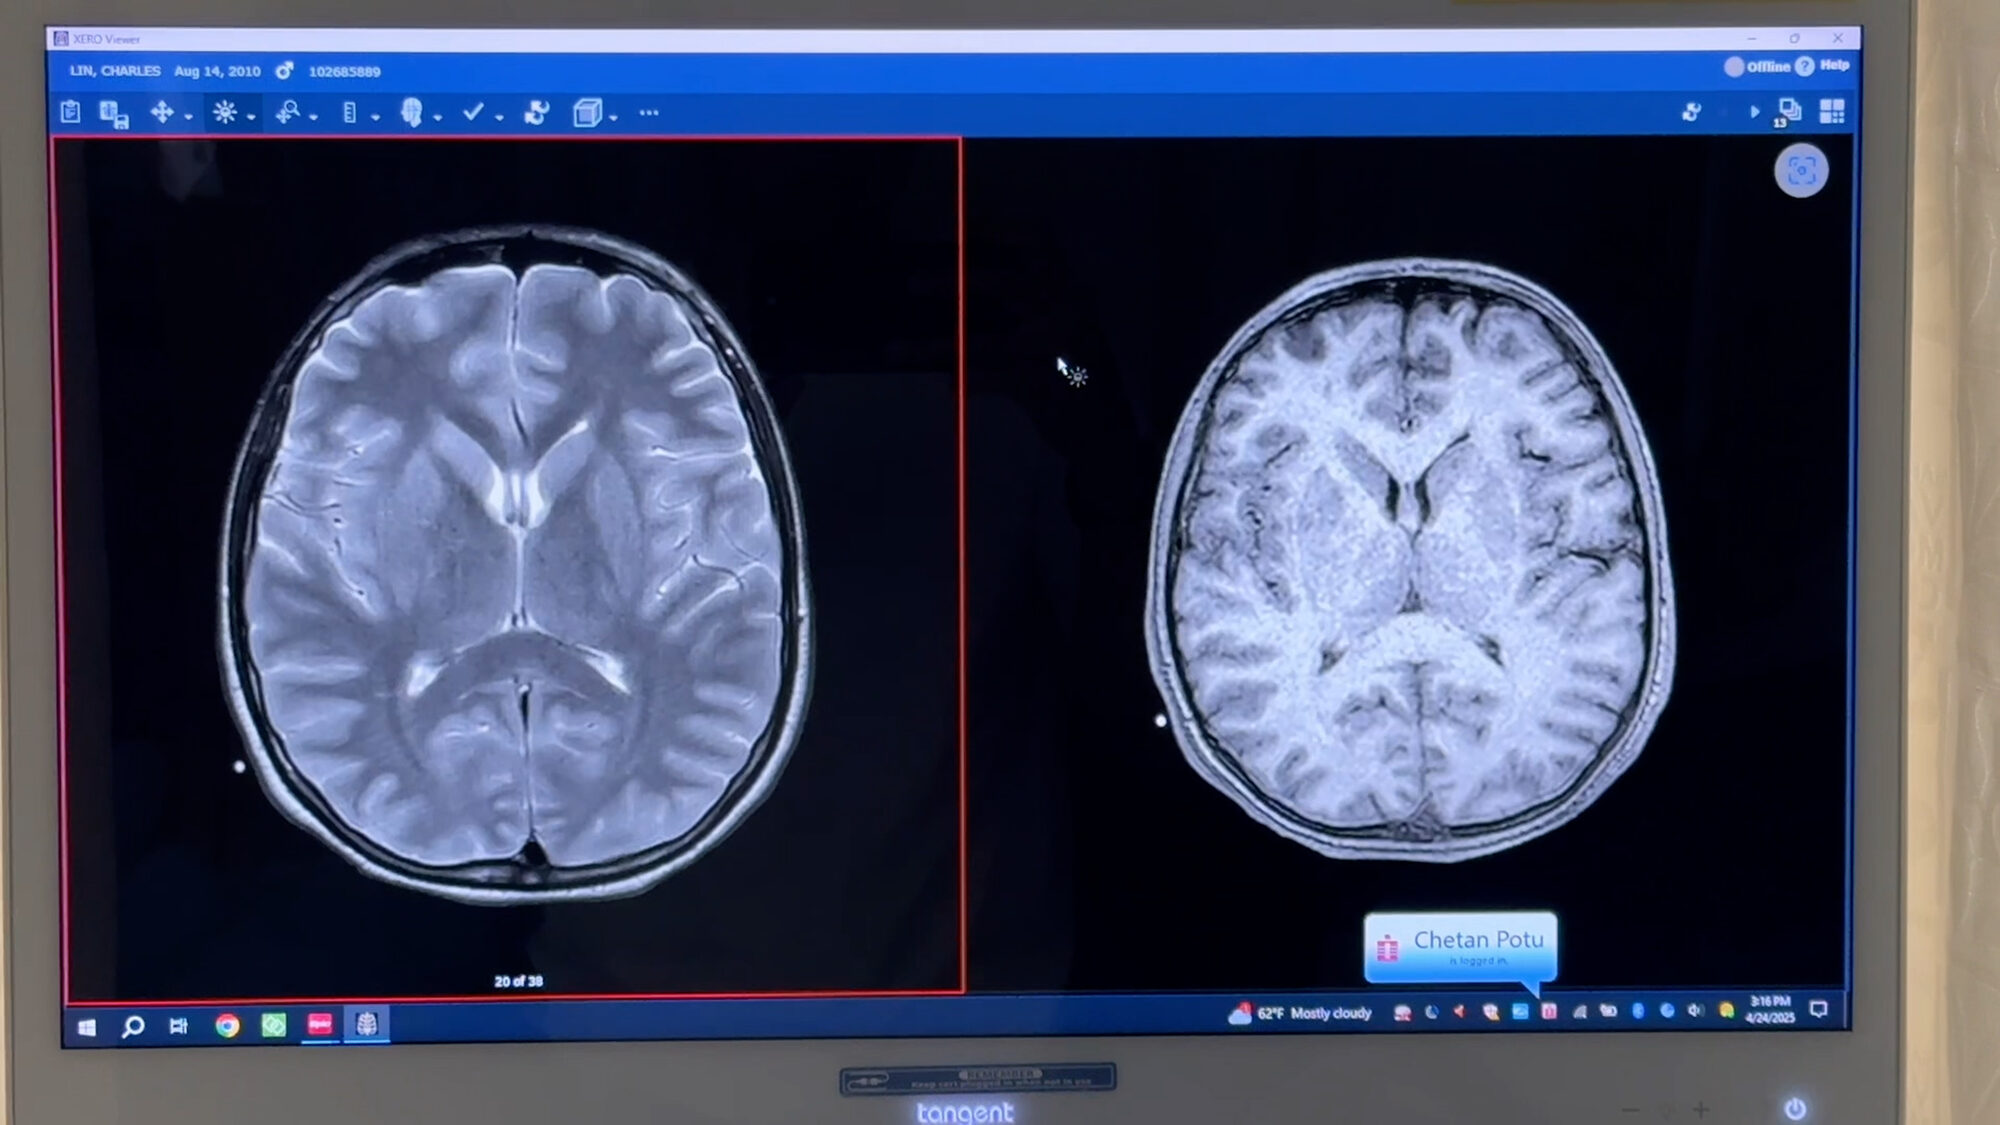Select the left T2 brain MRI viewport
The image size is (2000, 1125).
click(510, 568)
